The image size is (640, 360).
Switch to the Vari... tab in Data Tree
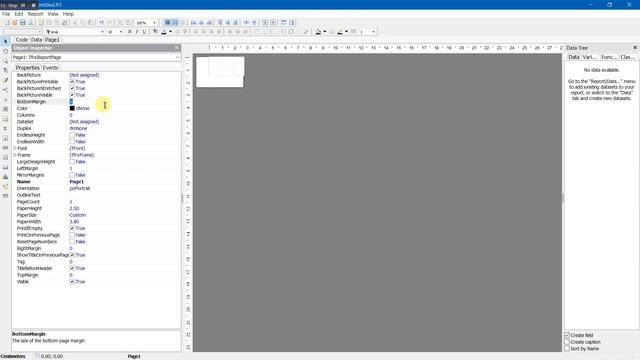coord(589,57)
